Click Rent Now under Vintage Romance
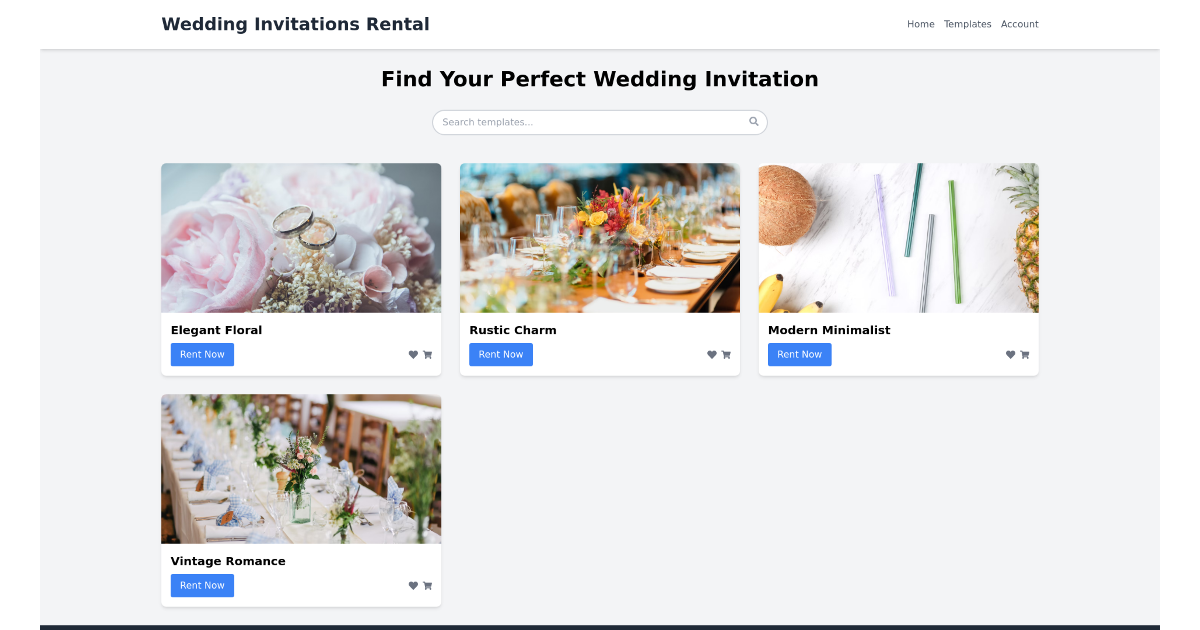1200x630 pixels. click(202, 585)
